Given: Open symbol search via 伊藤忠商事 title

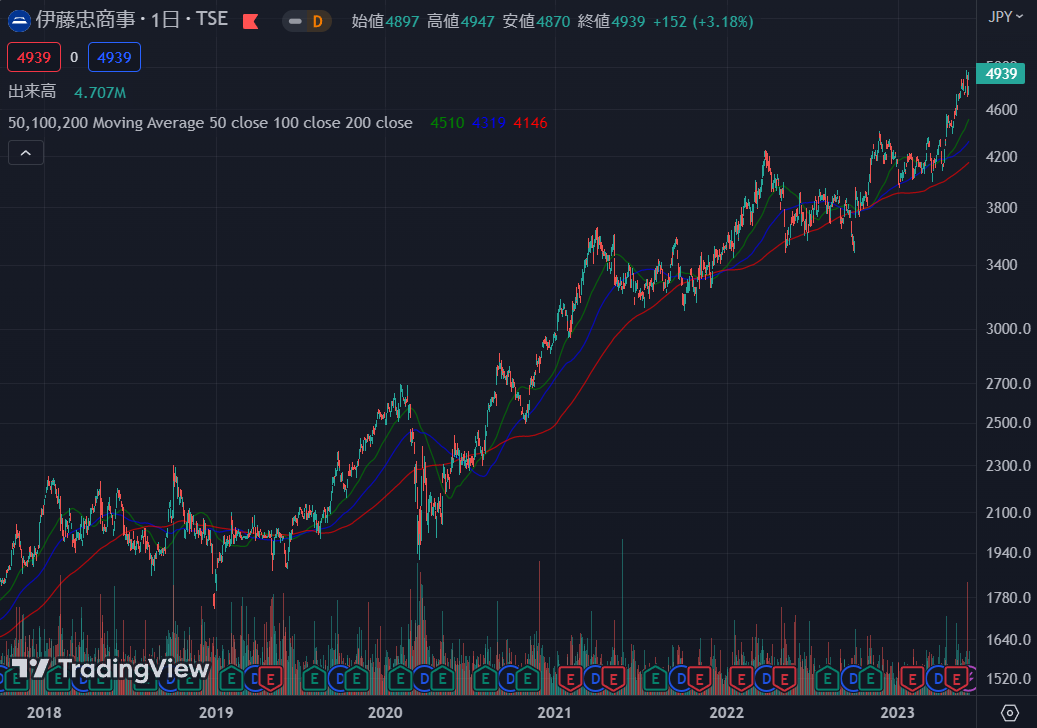Looking at the screenshot, I should (x=86, y=19).
